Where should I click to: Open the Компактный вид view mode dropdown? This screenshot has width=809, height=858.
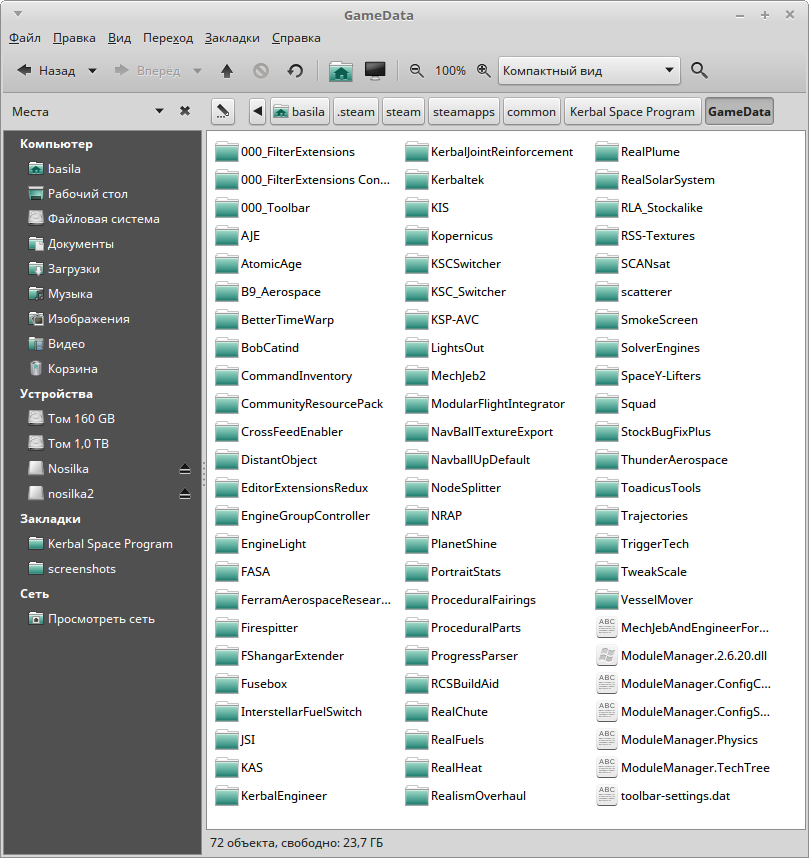589,71
